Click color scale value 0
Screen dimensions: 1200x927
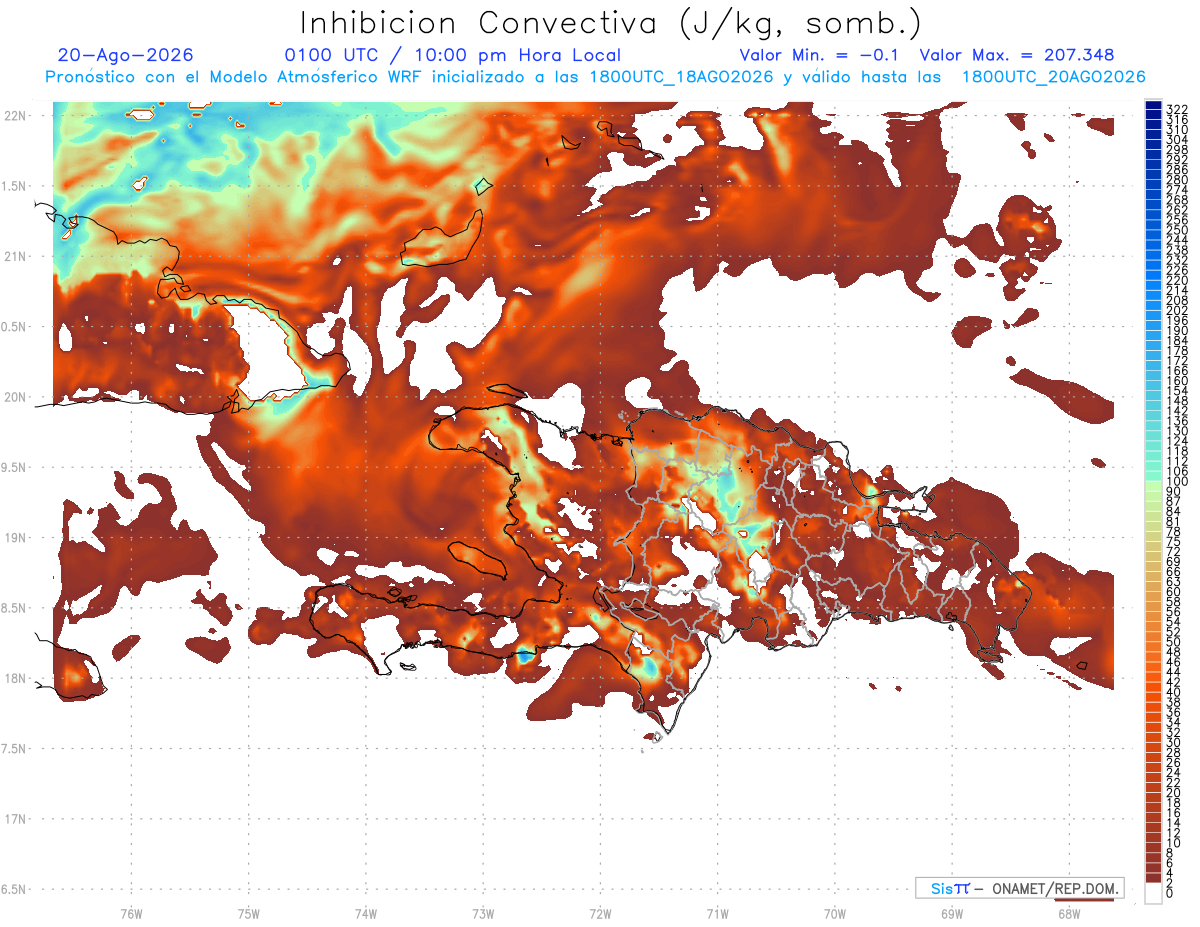1169,893
